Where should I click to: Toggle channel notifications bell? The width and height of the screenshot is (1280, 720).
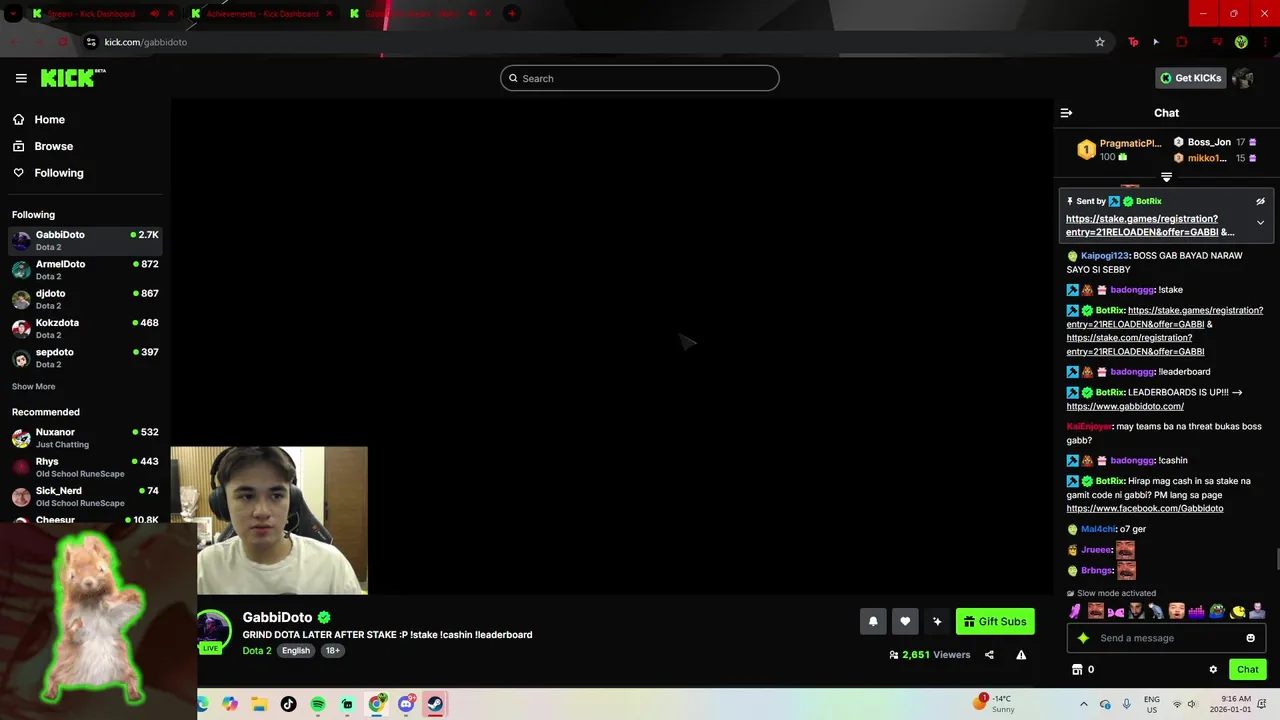[873, 621]
